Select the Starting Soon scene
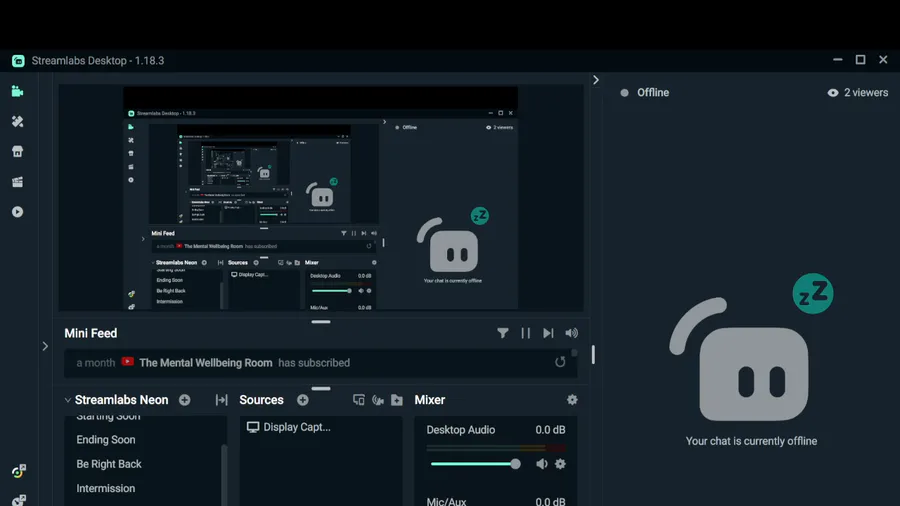900x506 pixels. click(x=108, y=418)
